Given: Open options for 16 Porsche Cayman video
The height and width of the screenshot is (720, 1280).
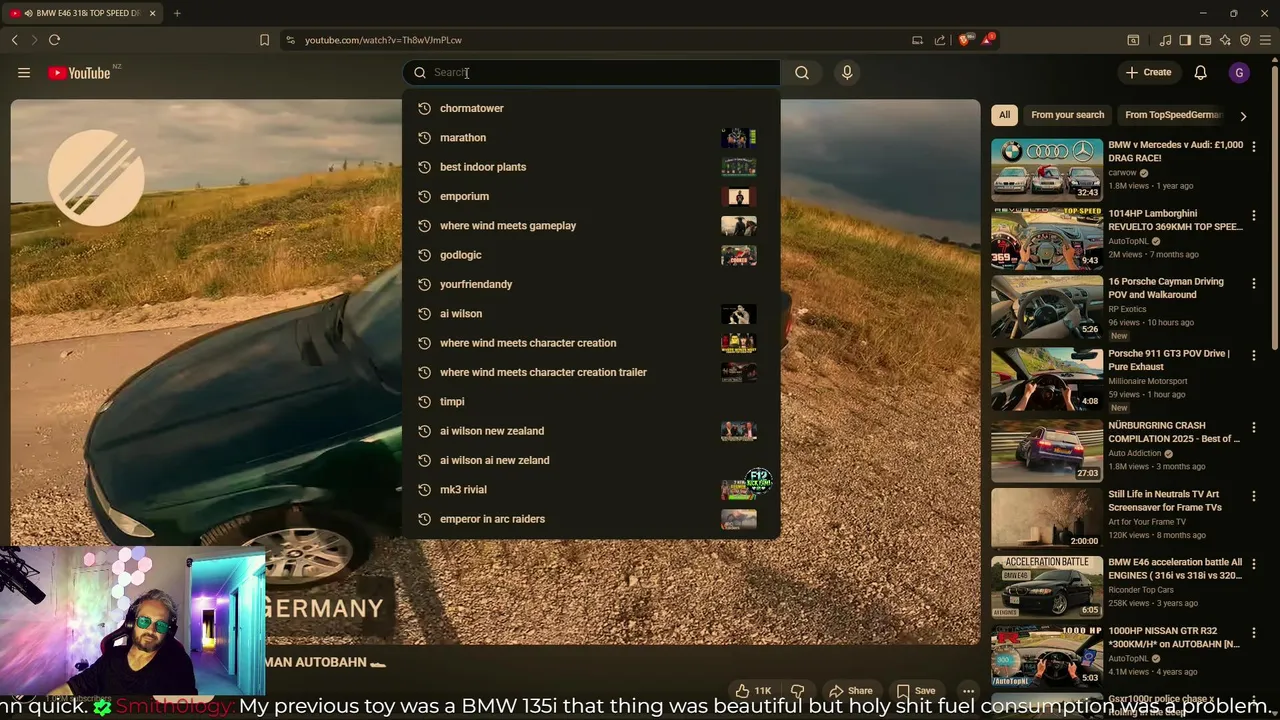Looking at the screenshot, I should pos(1254,283).
